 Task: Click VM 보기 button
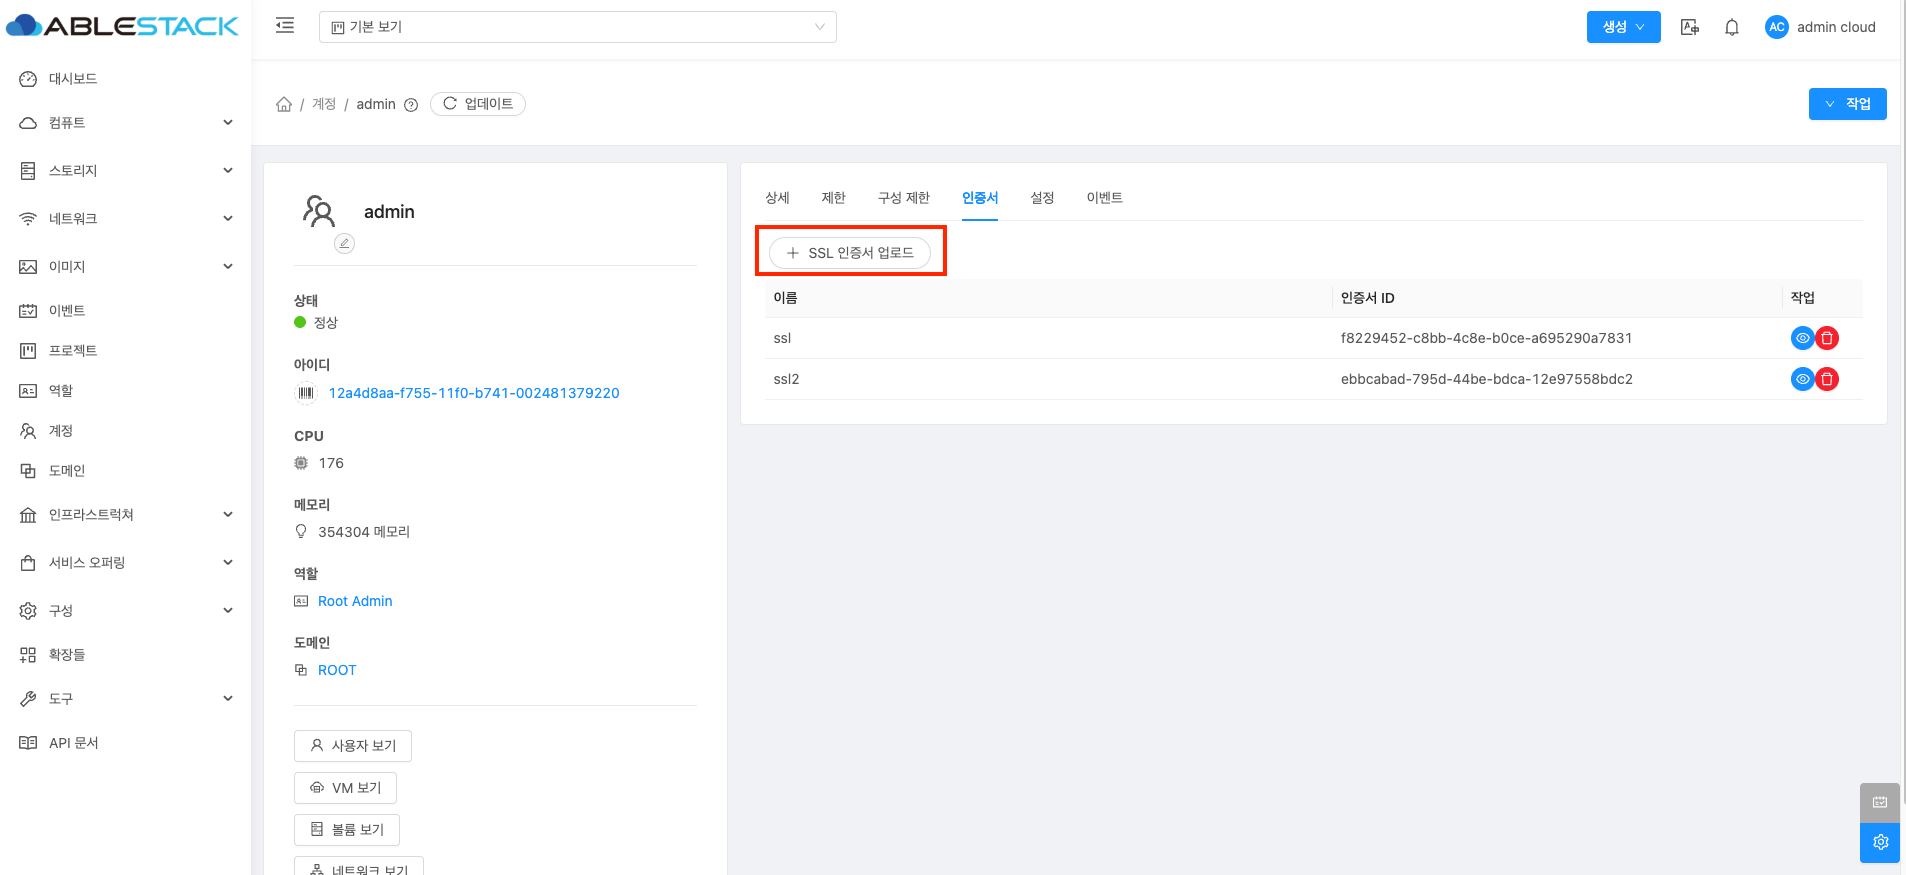[x=345, y=788]
